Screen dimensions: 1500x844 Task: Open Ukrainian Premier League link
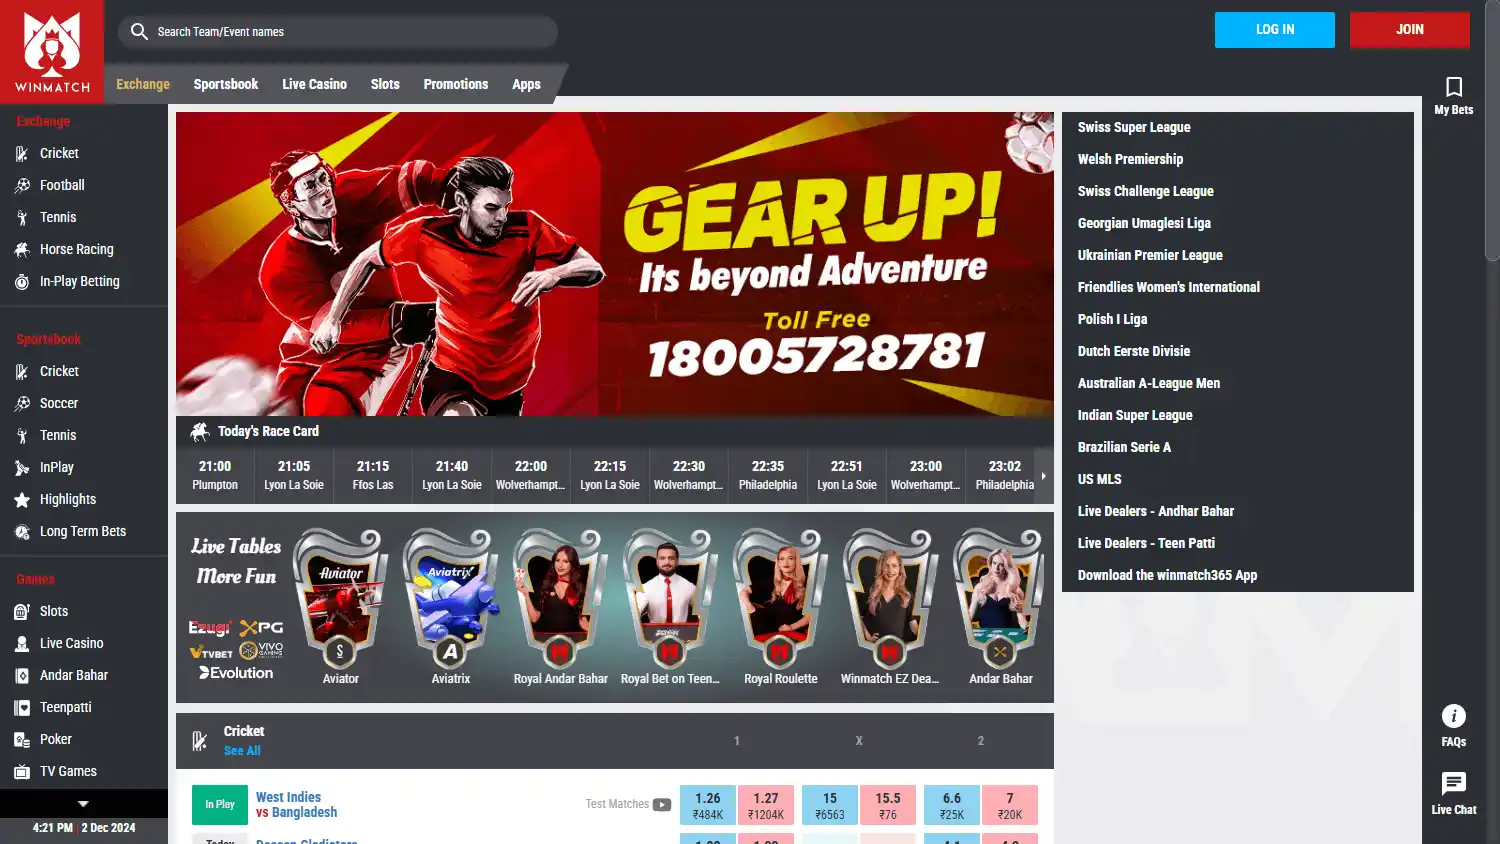(x=1150, y=255)
